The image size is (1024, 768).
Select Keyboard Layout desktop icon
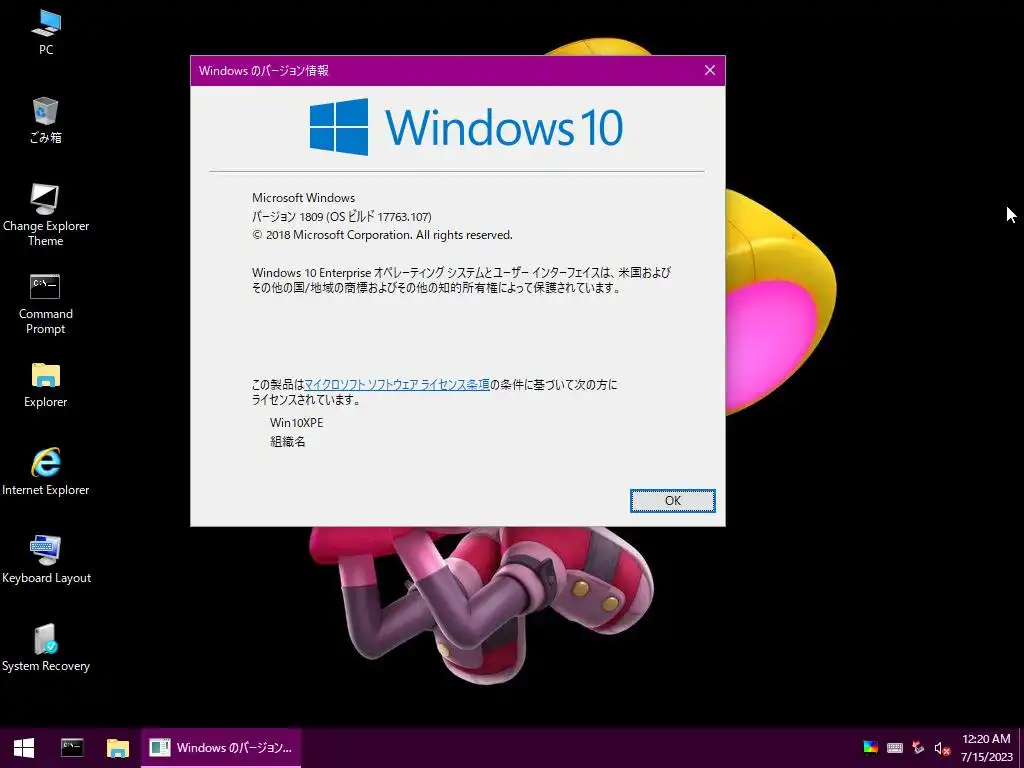coord(46,560)
